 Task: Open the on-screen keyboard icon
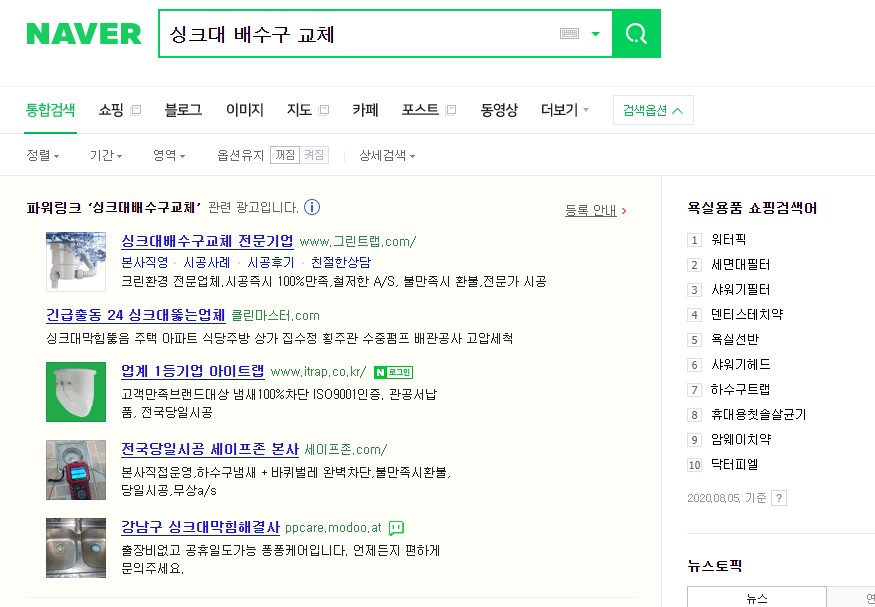coord(569,34)
